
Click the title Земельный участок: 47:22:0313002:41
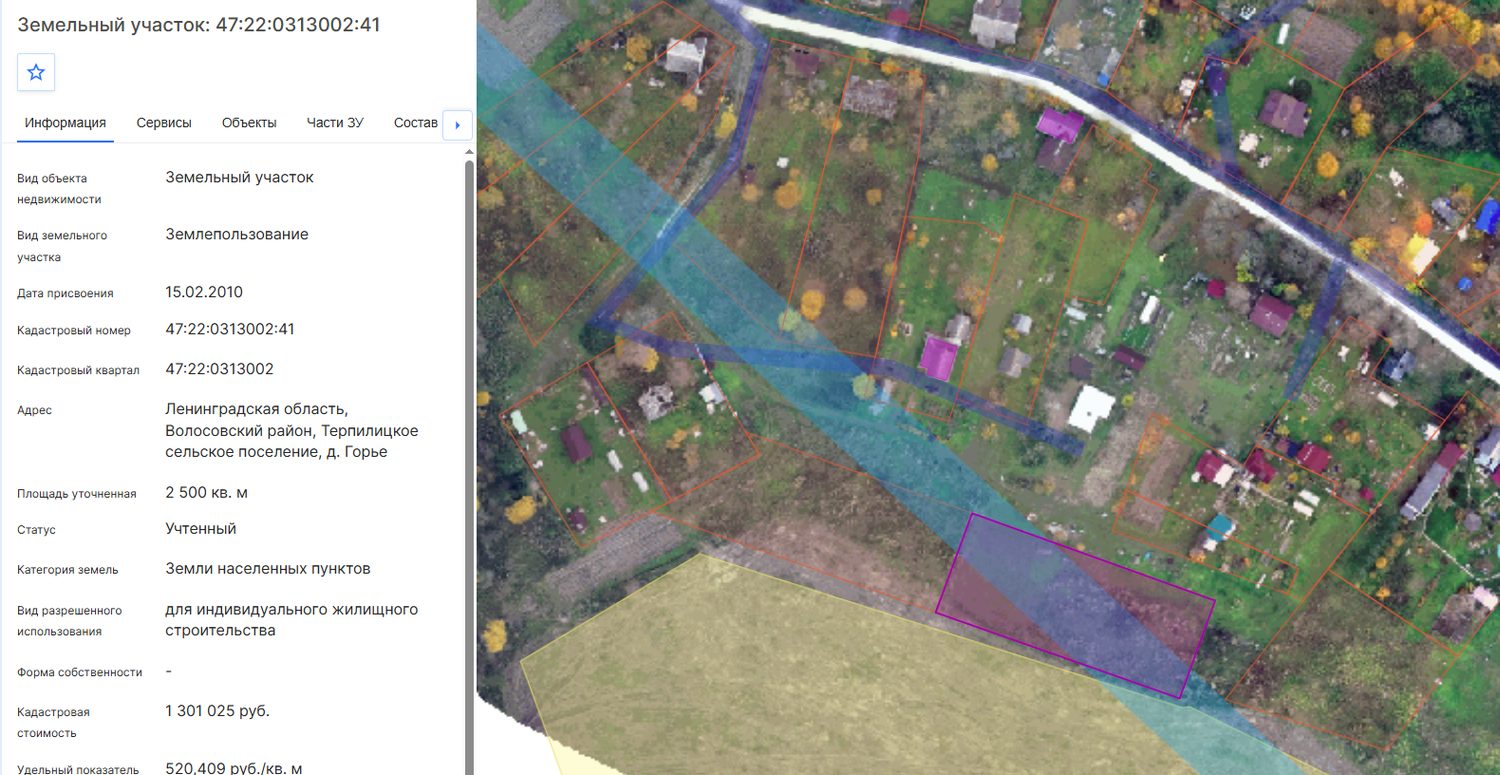click(199, 25)
